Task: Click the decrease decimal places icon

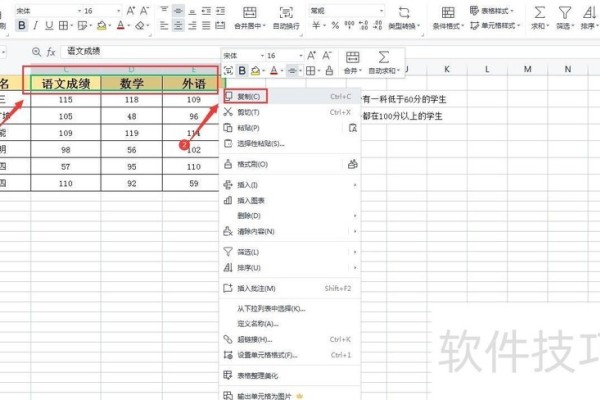Action: point(378,26)
